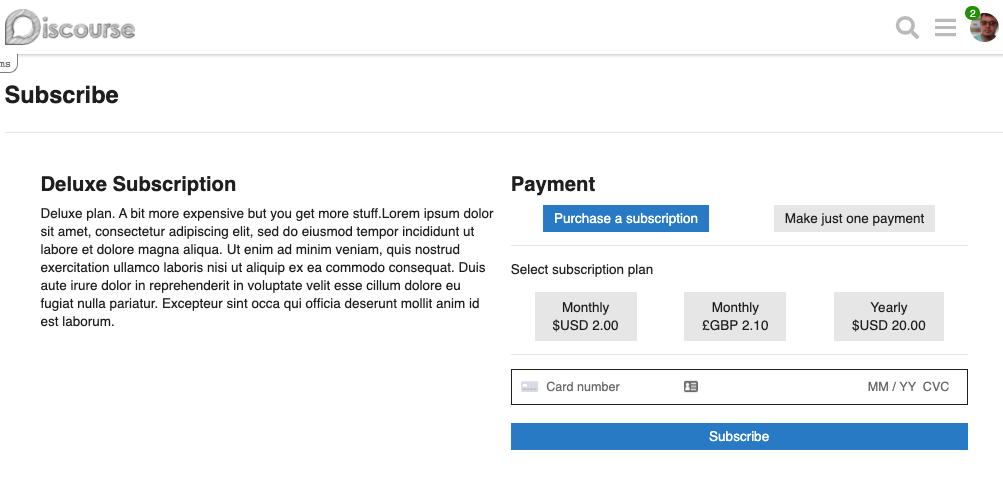Open the hamburger menu icon

click(945, 28)
